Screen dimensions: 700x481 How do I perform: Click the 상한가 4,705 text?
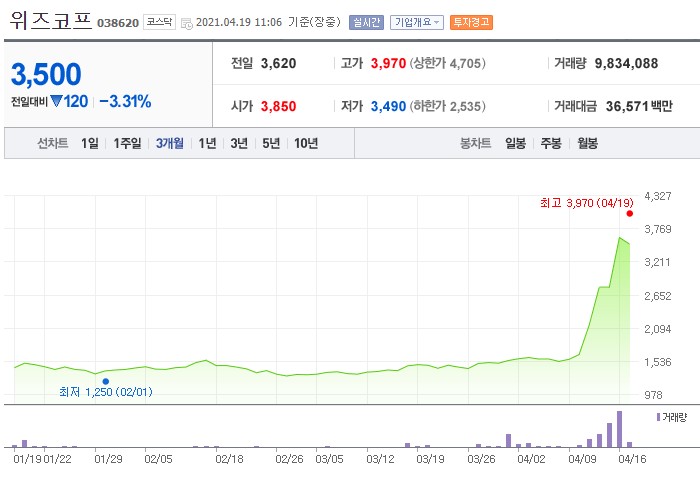pyautogui.click(x=447, y=63)
